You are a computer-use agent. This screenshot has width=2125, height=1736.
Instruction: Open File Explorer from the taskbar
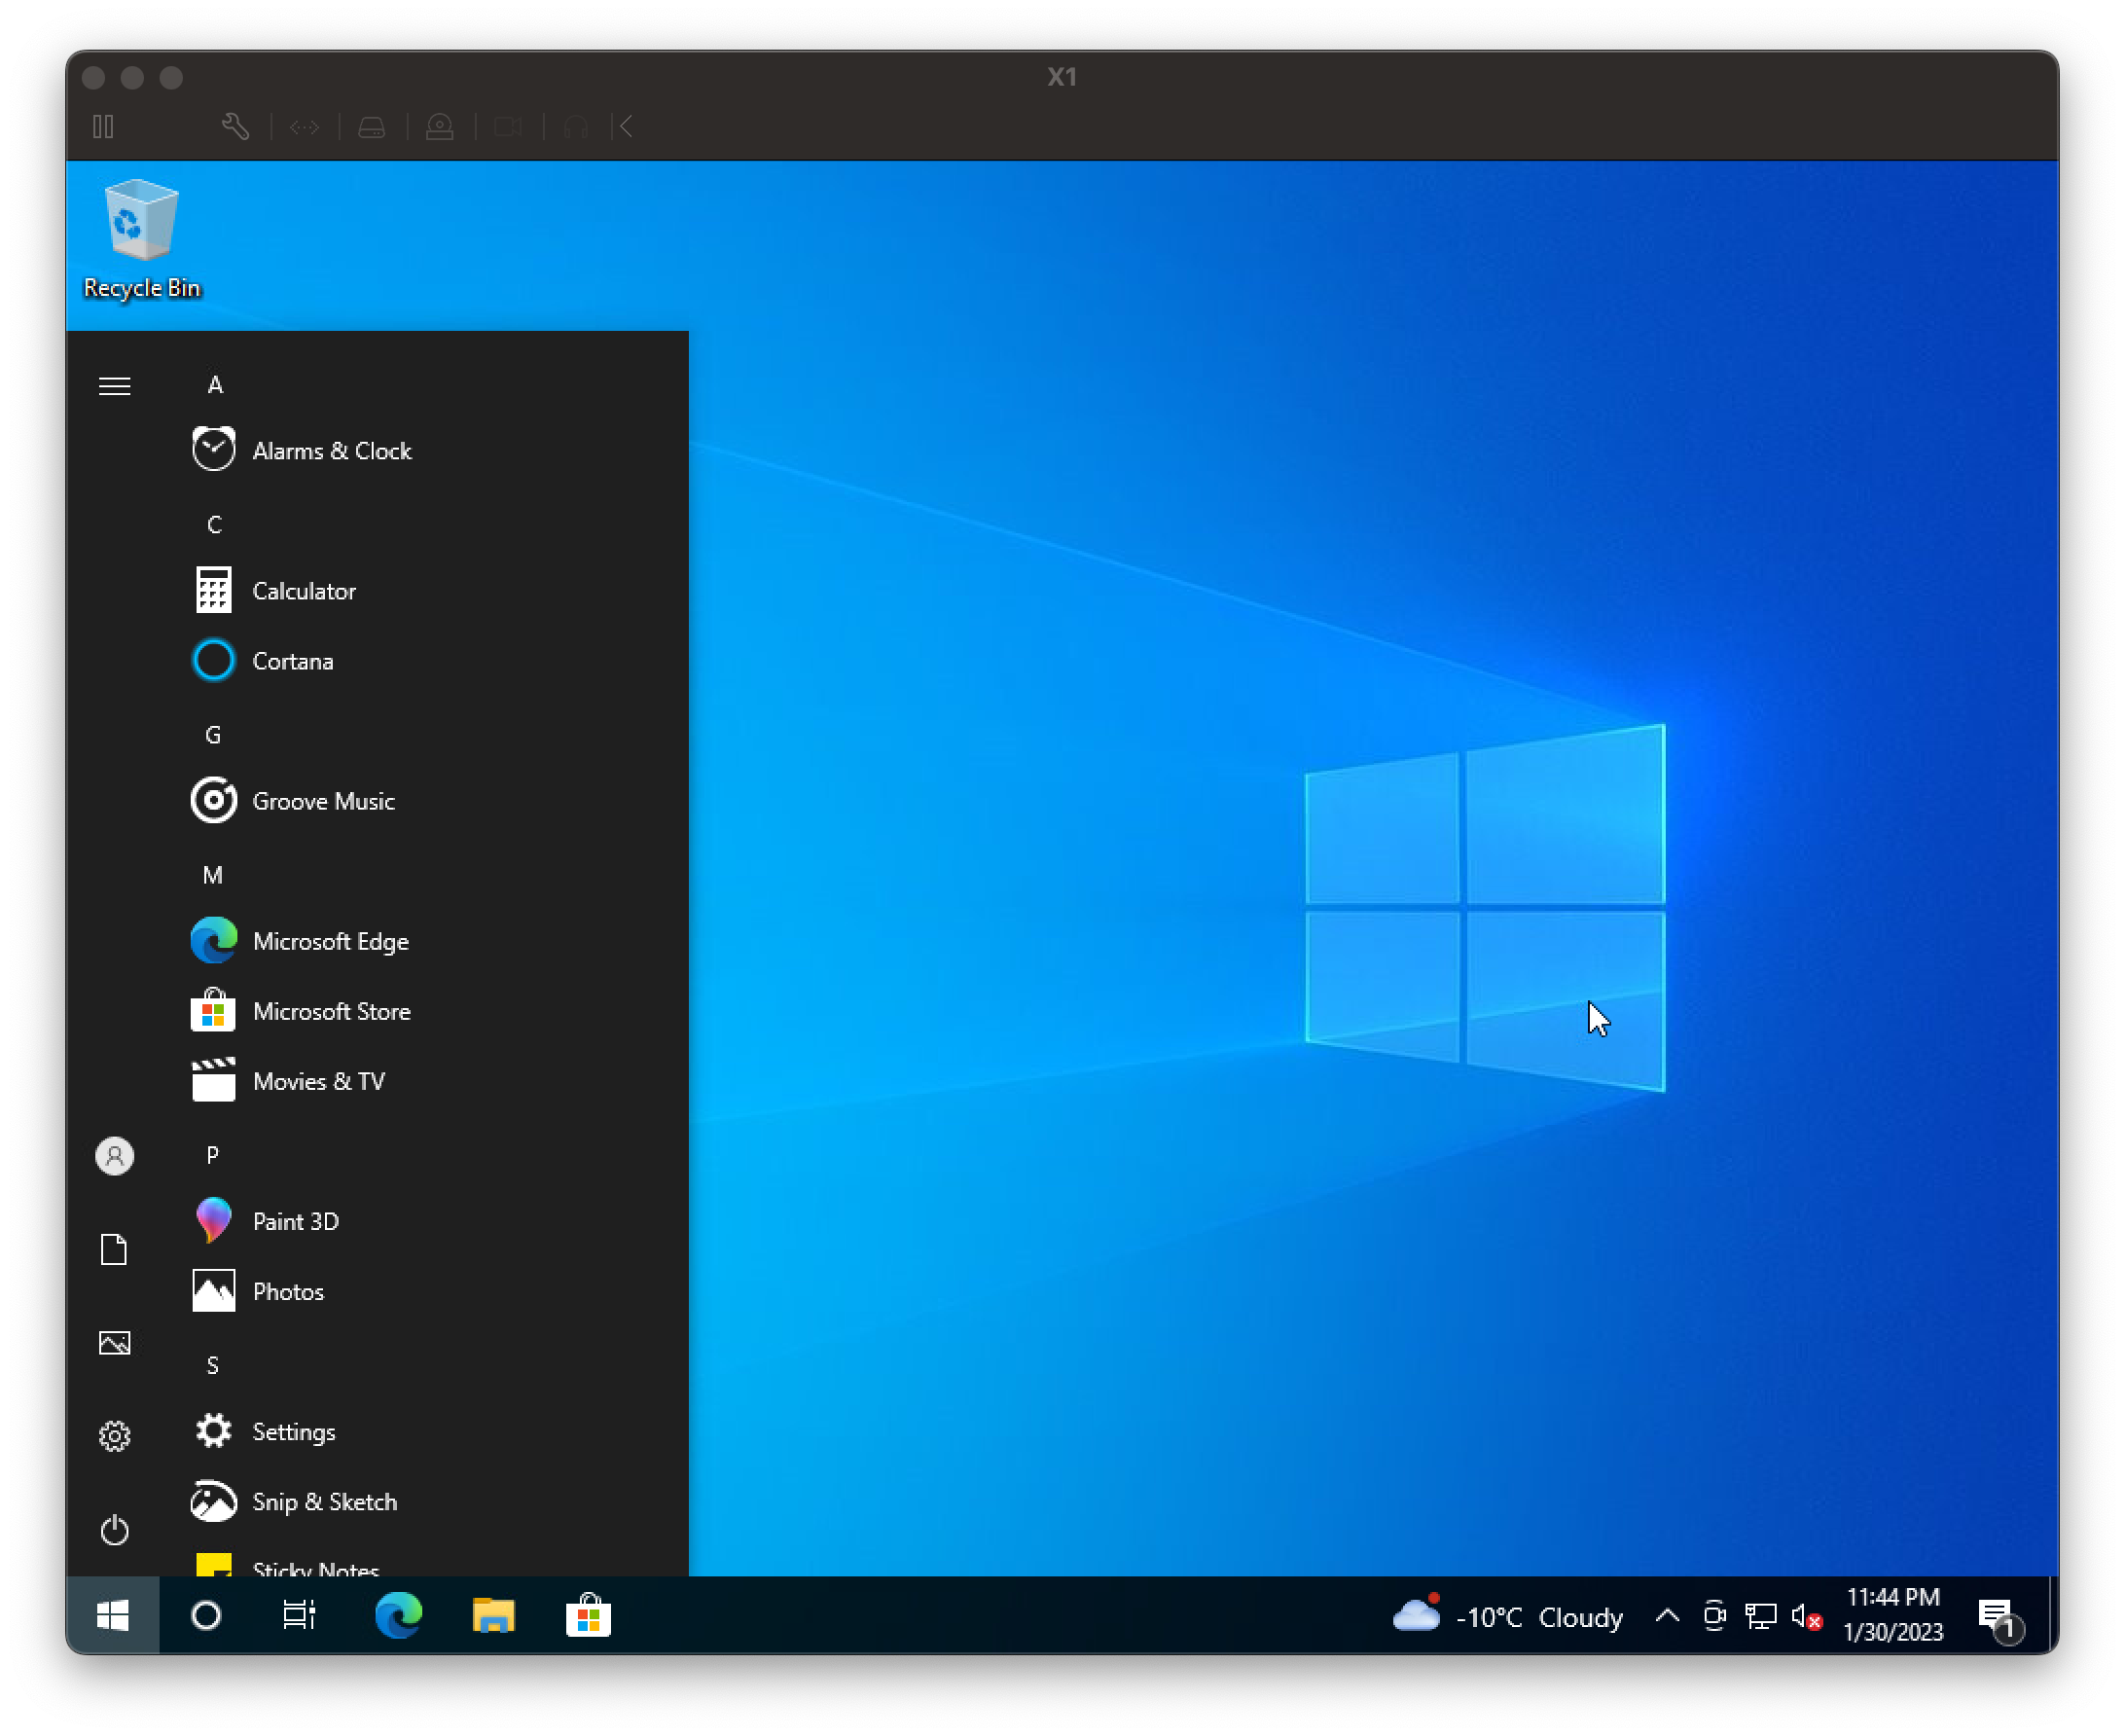(494, 1615)
